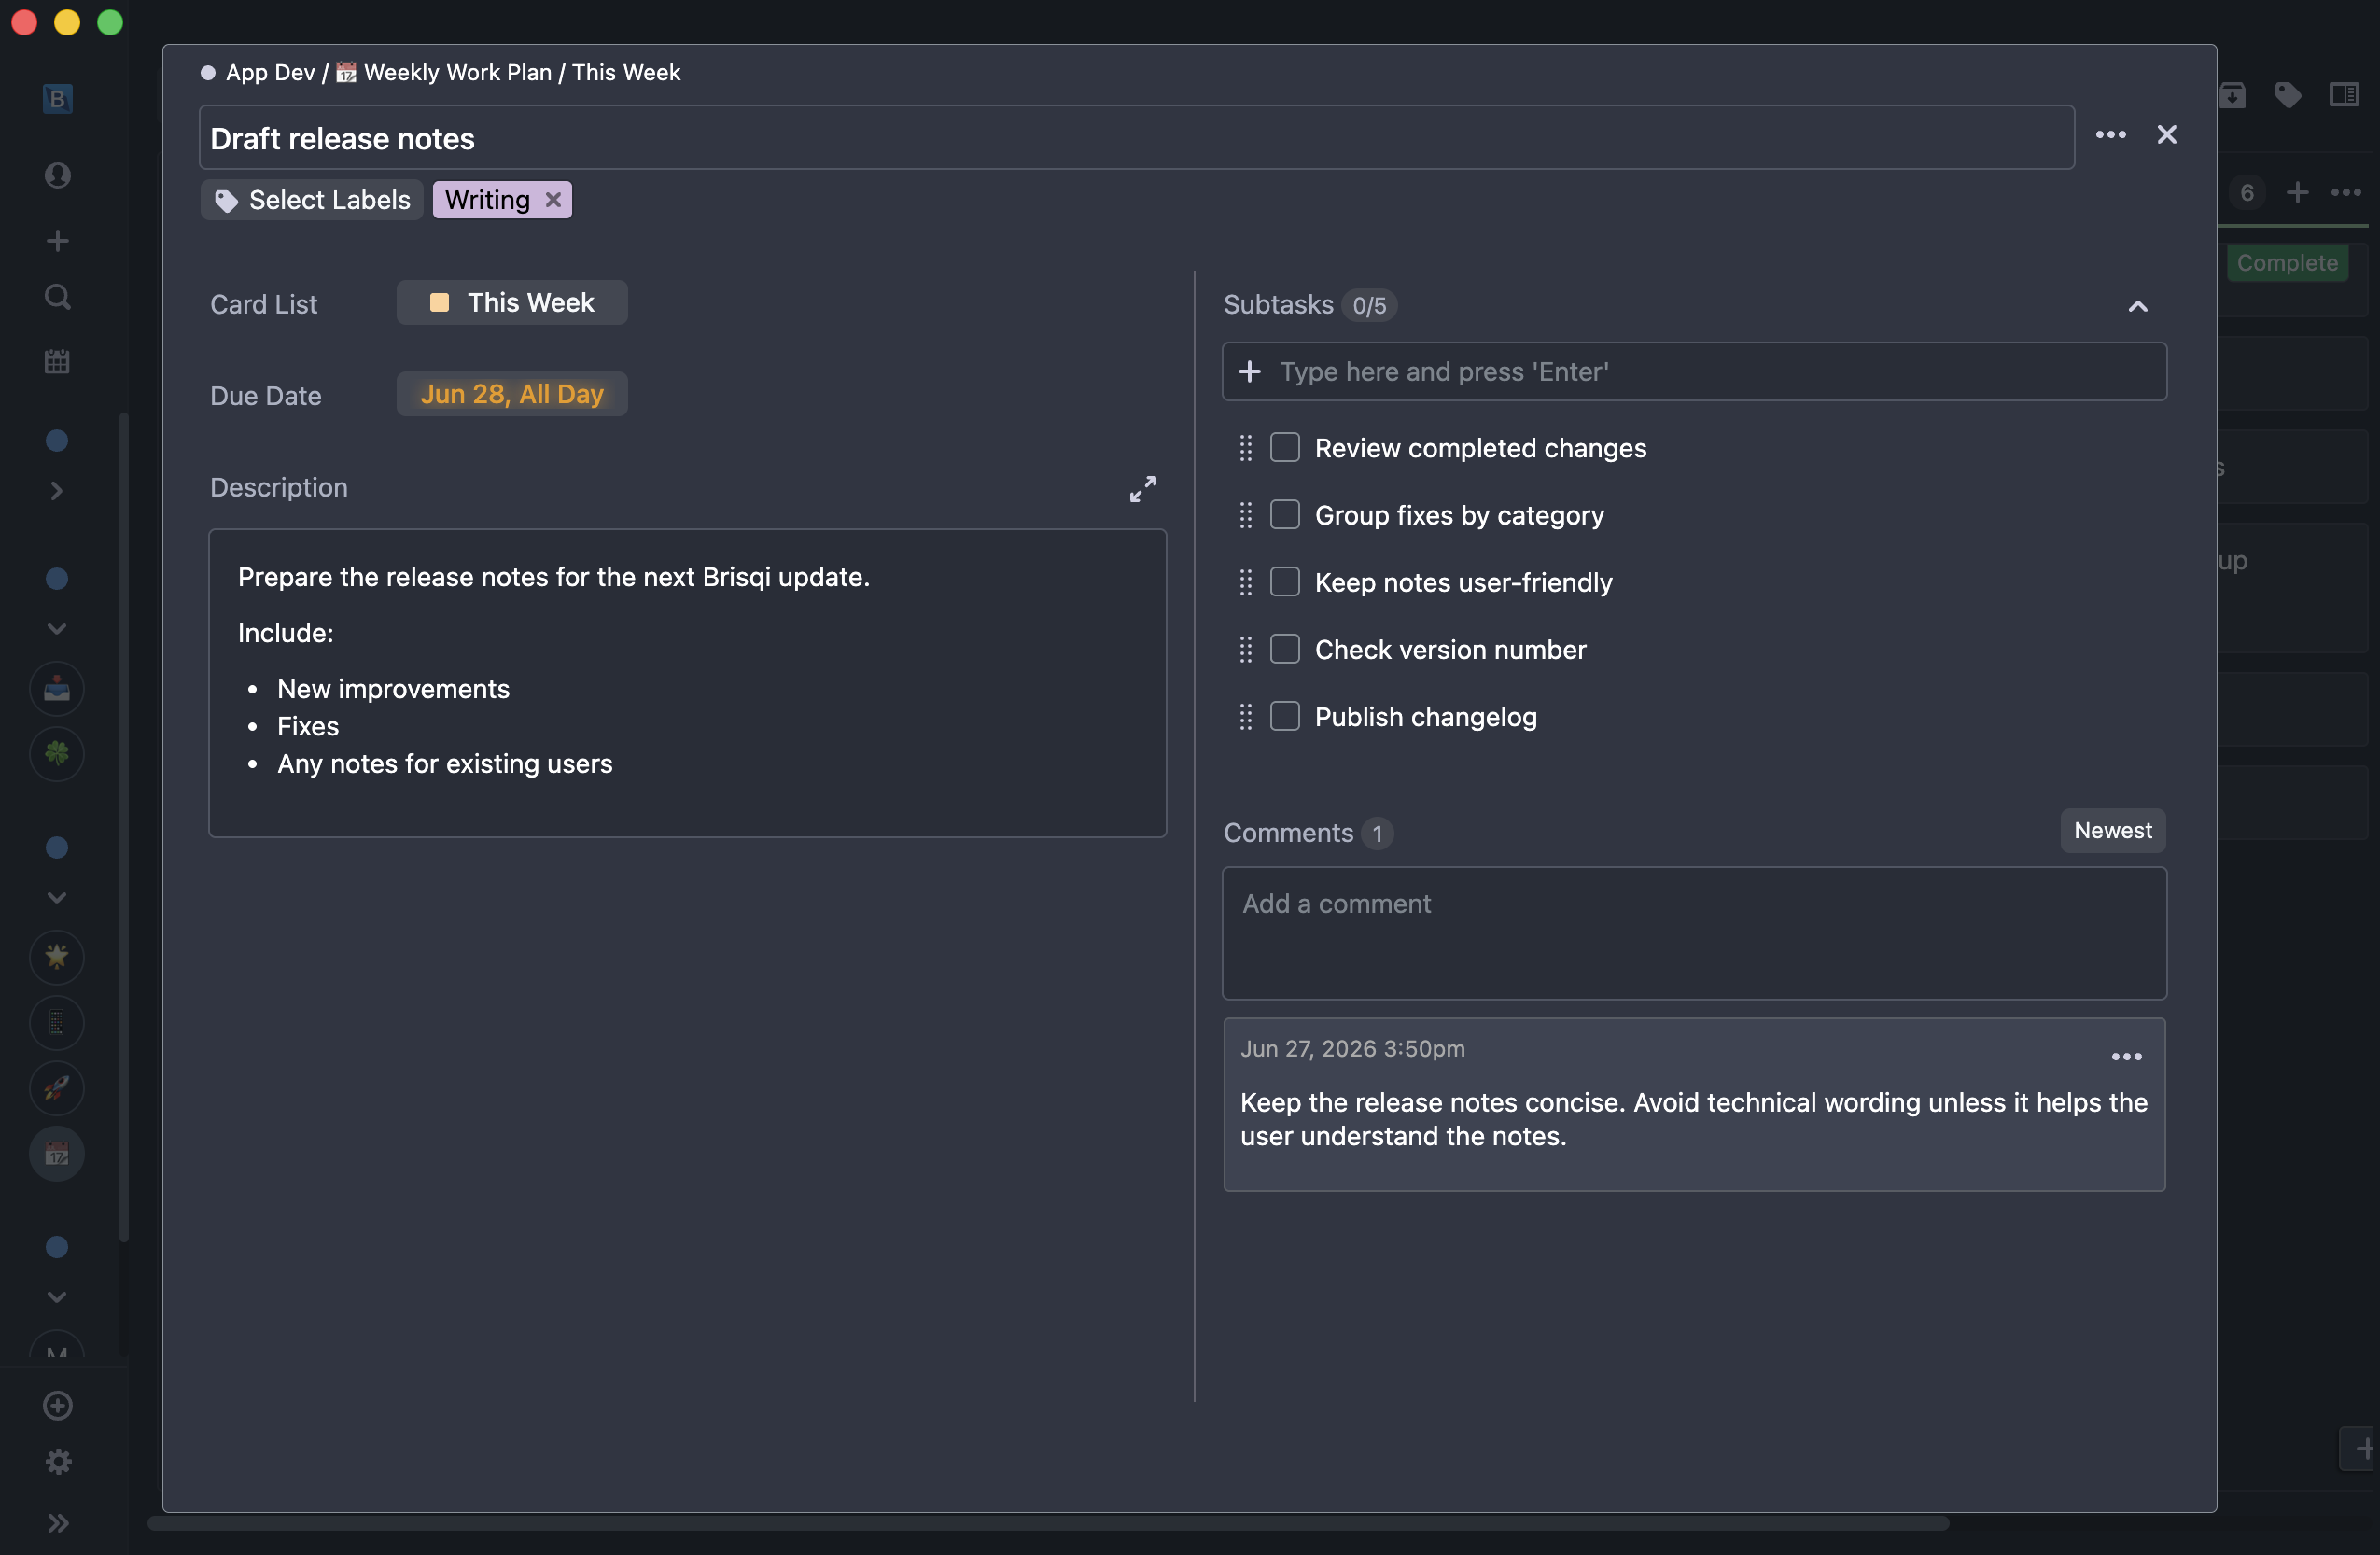
Task: Select the Weekly Work Plan calendar board icon
Action: click(x=57, y=1154)
